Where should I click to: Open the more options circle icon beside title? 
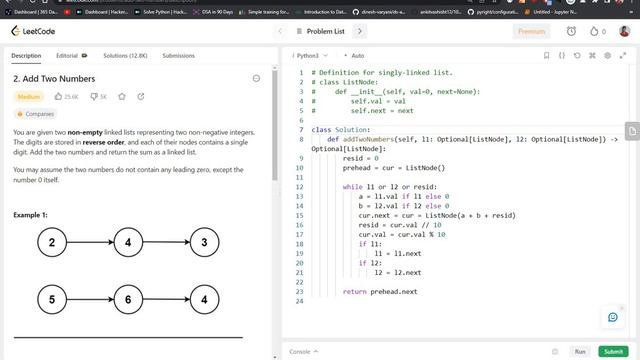(x=256, y=78)
